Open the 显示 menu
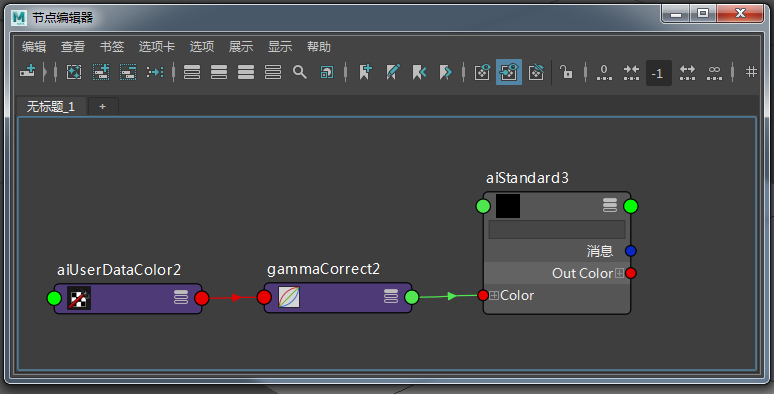The height and width of the screenshot is (394, 774). tap(280, 47)
